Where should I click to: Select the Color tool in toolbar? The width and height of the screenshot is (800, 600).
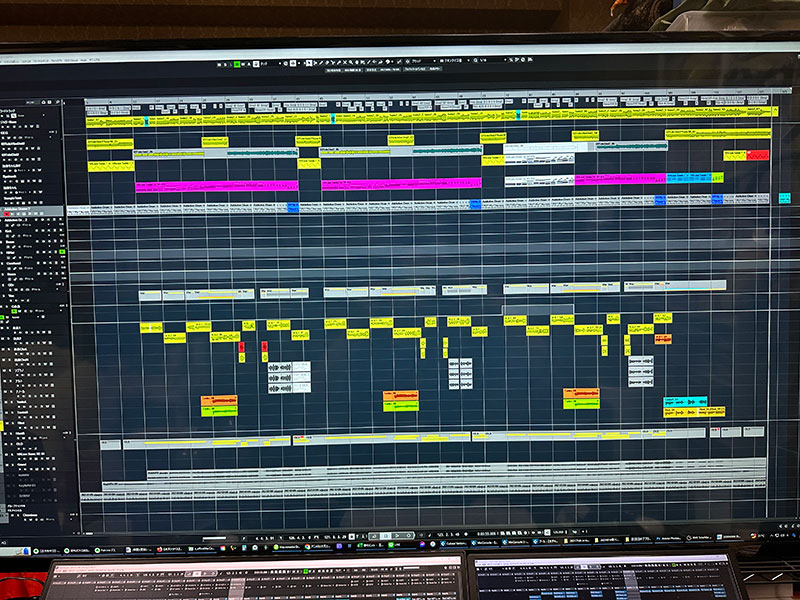[x=387, y=62]
